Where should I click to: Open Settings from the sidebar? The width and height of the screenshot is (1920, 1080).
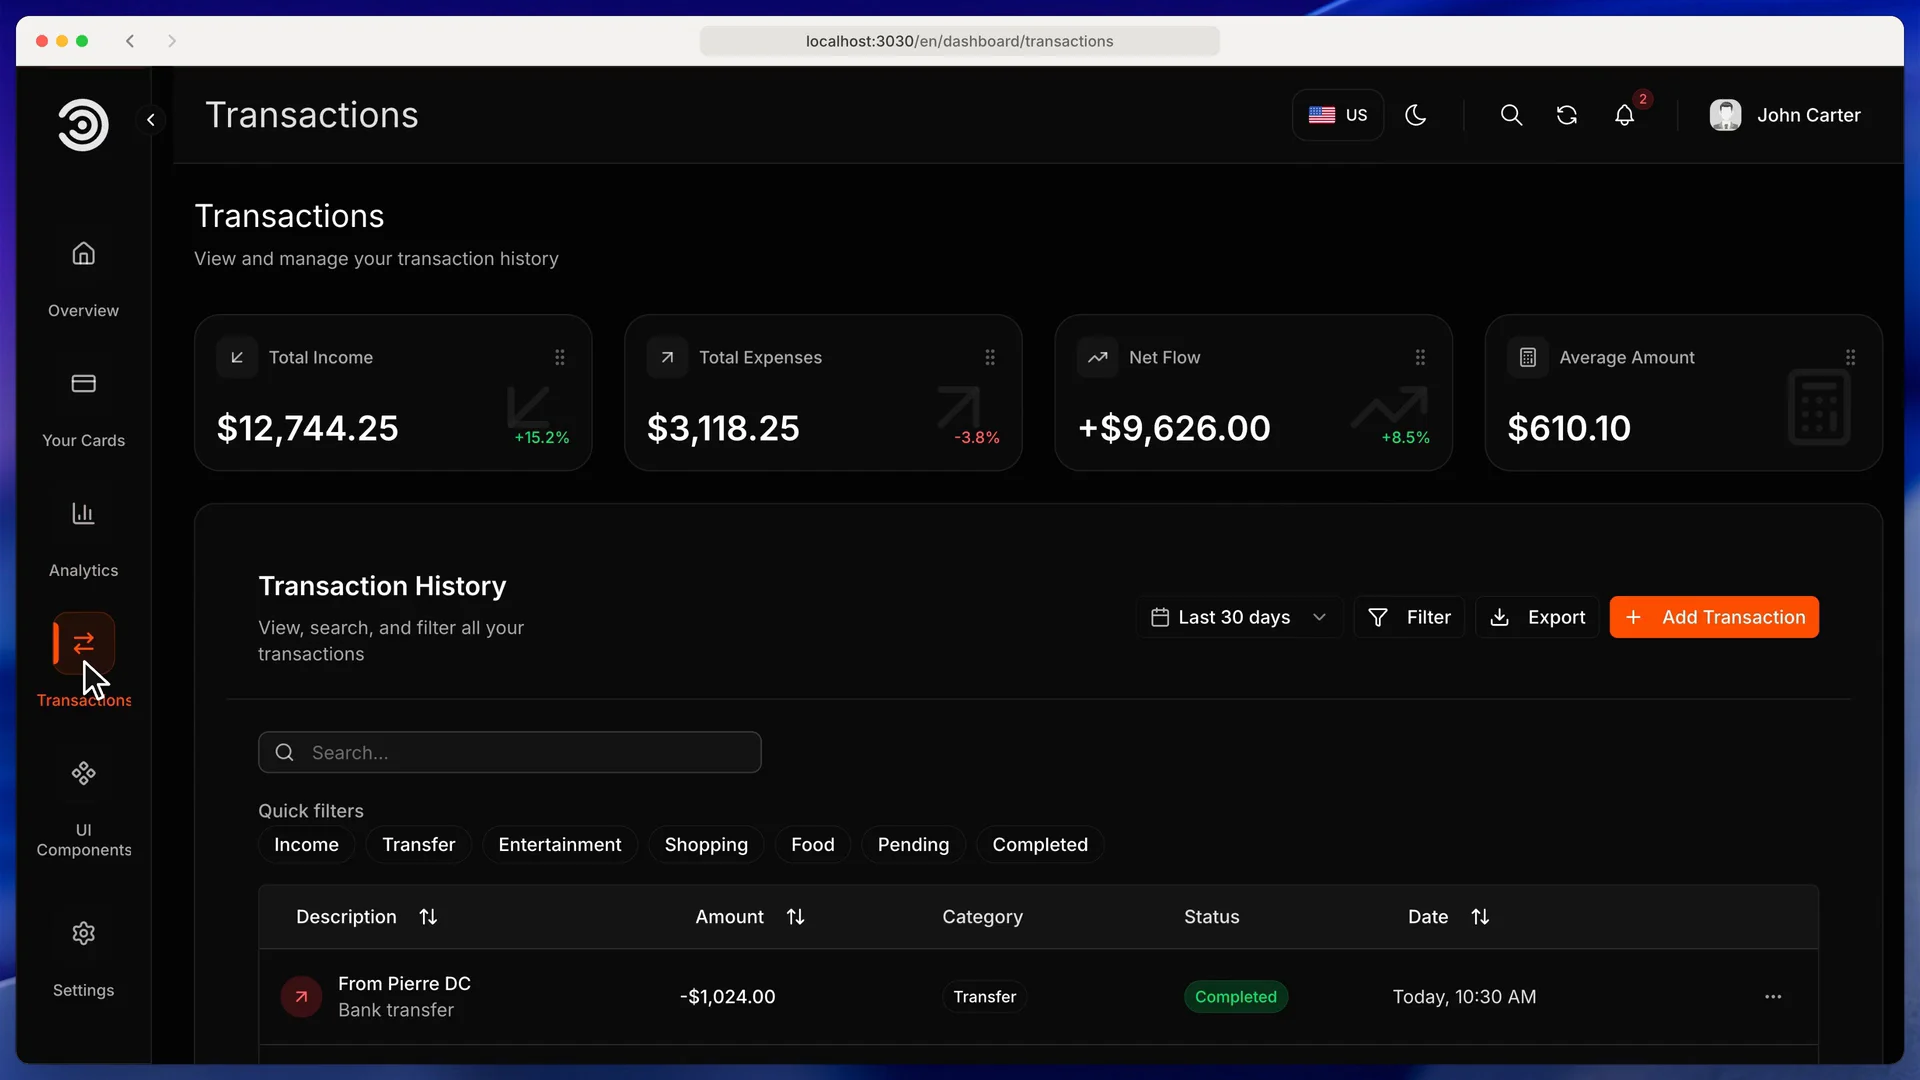tap(83, 960)
